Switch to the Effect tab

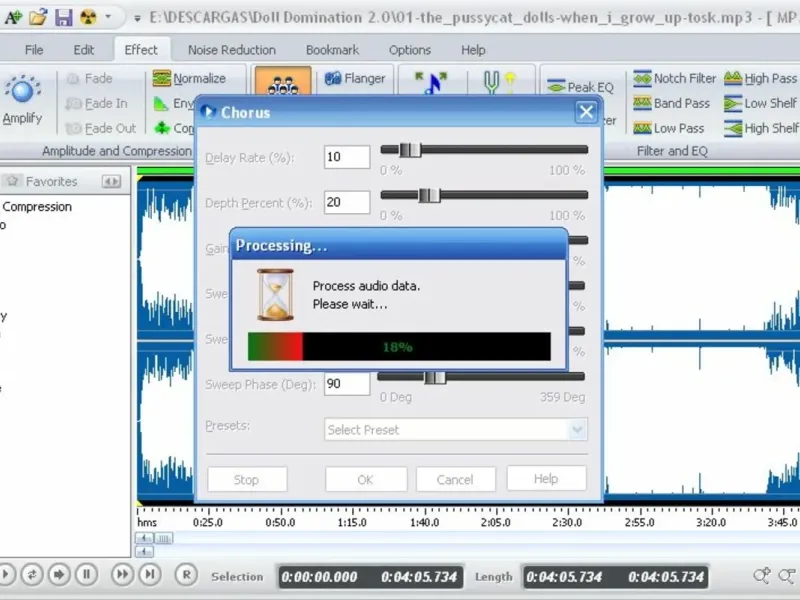(141, 50)
